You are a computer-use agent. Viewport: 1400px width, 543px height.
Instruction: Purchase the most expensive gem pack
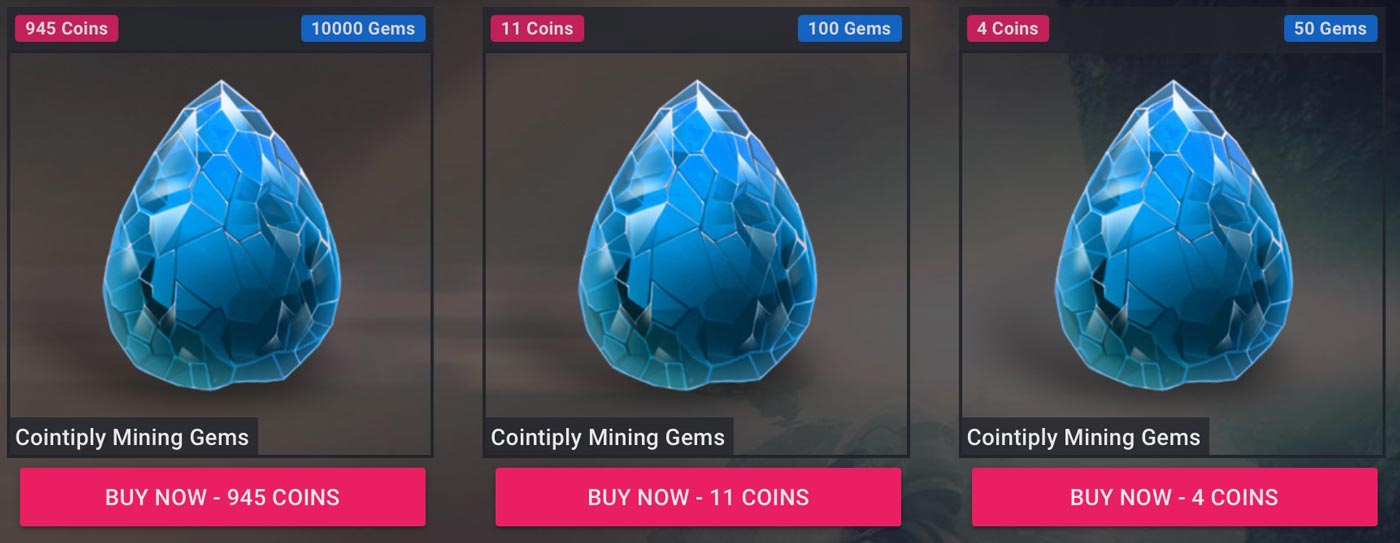pos(222,497)
